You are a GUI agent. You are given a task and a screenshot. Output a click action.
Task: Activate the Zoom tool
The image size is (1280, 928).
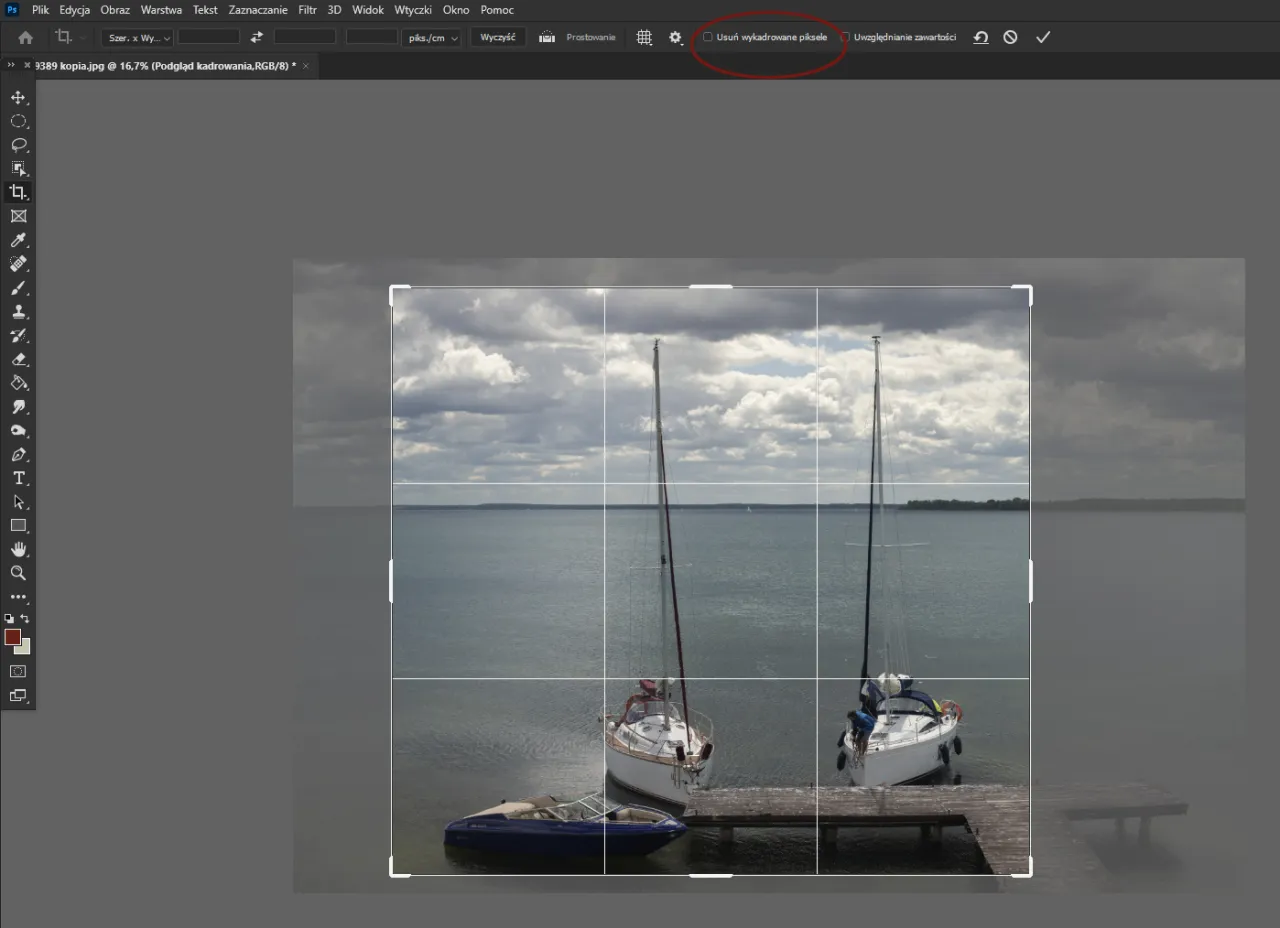tap(18, 573)
